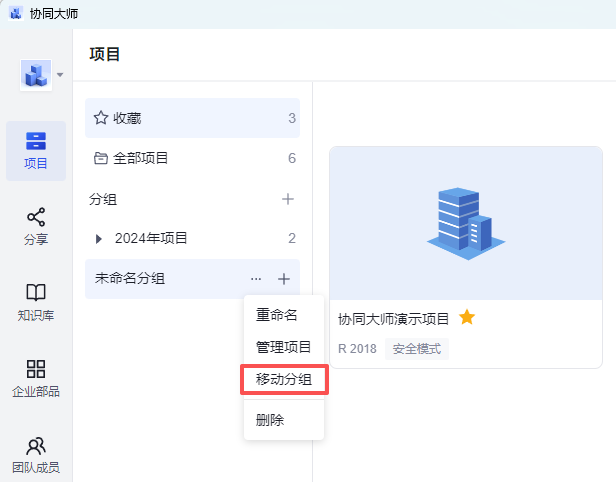Image resolution: width=616 pixels, height=482 pixels.
Task: Select 重命名 from the context menu
Action: [x=277, y=315]
